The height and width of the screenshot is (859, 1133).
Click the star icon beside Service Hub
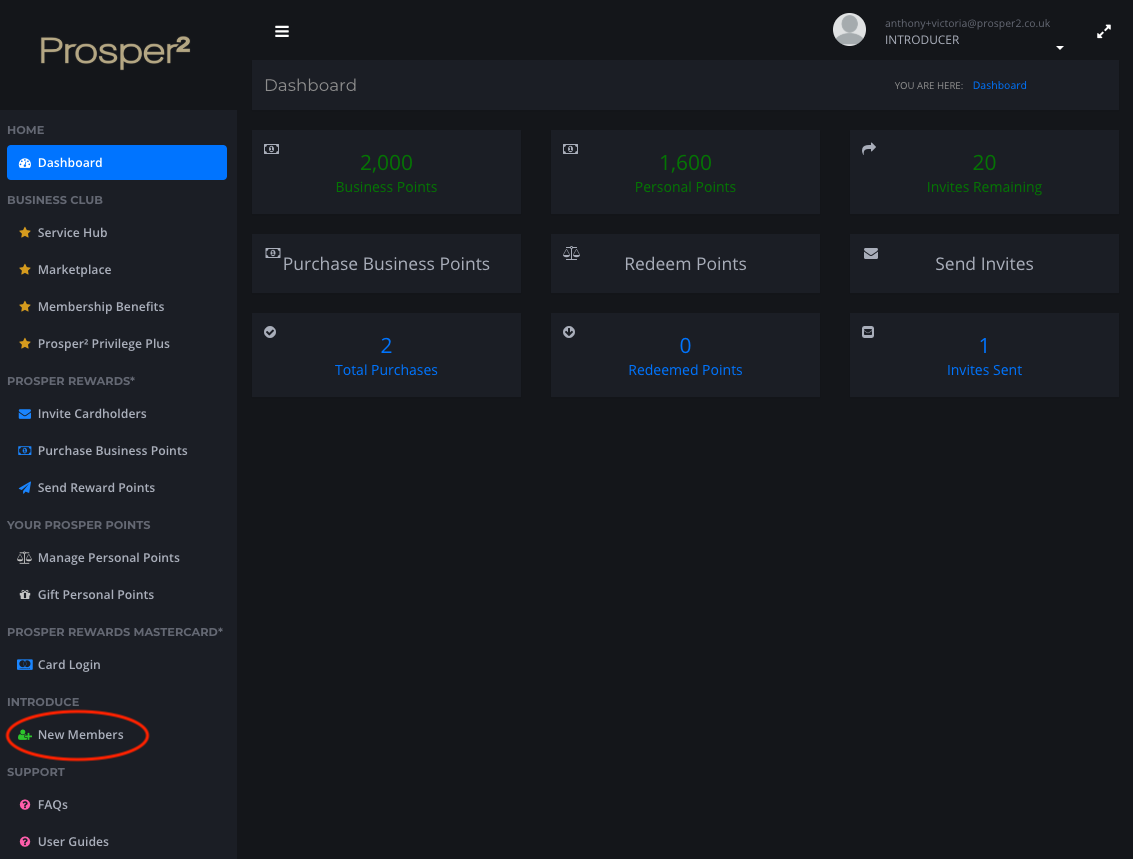pyautogui.click(x=25, y=233)
